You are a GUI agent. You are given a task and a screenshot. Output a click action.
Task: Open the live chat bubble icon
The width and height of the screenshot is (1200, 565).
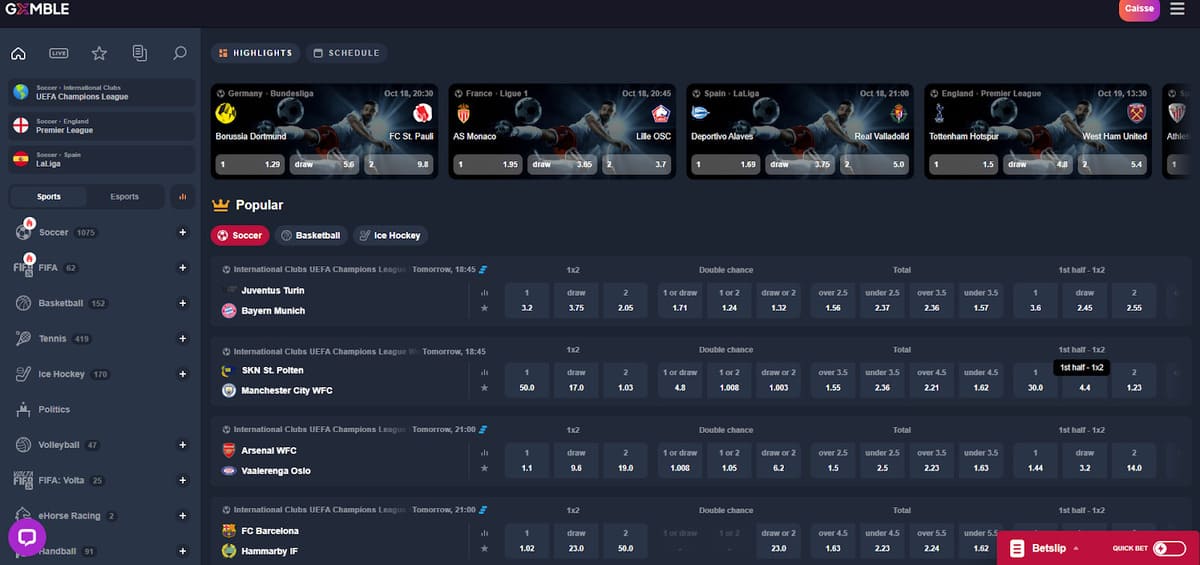27,537
